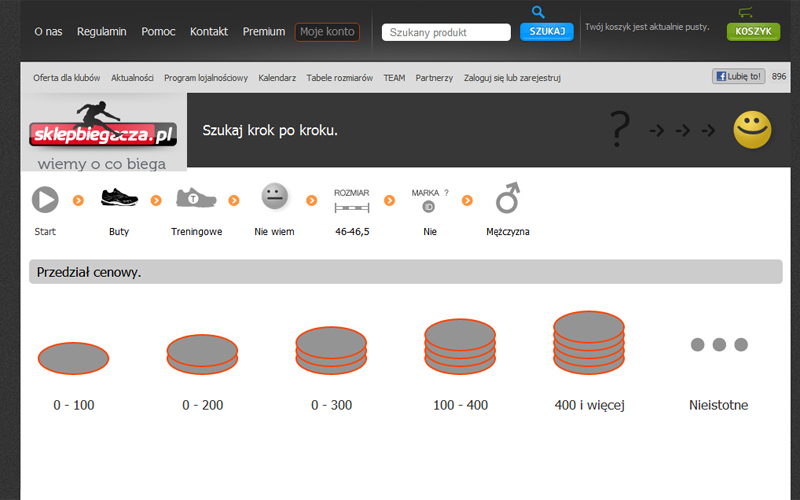Open Moje konto
This screenshot has width=800, height=500.
[327, 32]
